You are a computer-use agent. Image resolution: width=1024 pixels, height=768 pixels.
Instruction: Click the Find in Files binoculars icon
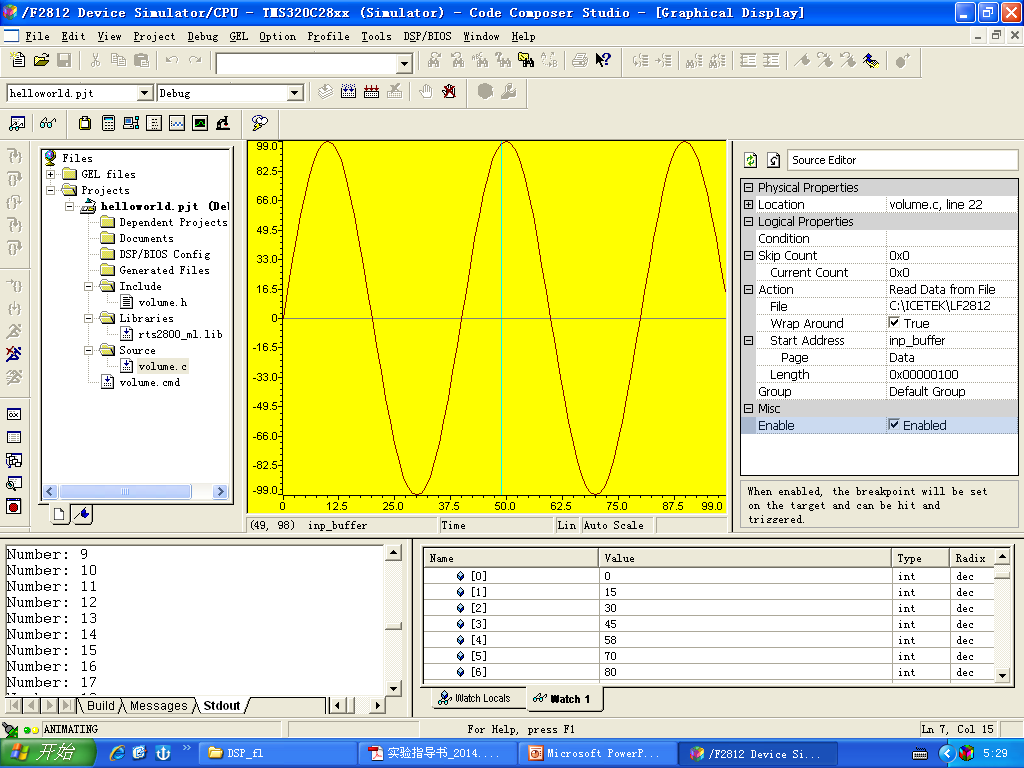526,61
